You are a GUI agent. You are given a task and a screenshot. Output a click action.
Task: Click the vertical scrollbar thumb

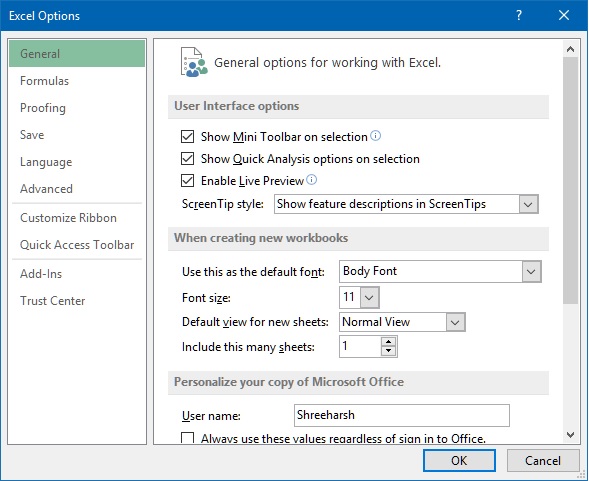[x=570, y=180]
